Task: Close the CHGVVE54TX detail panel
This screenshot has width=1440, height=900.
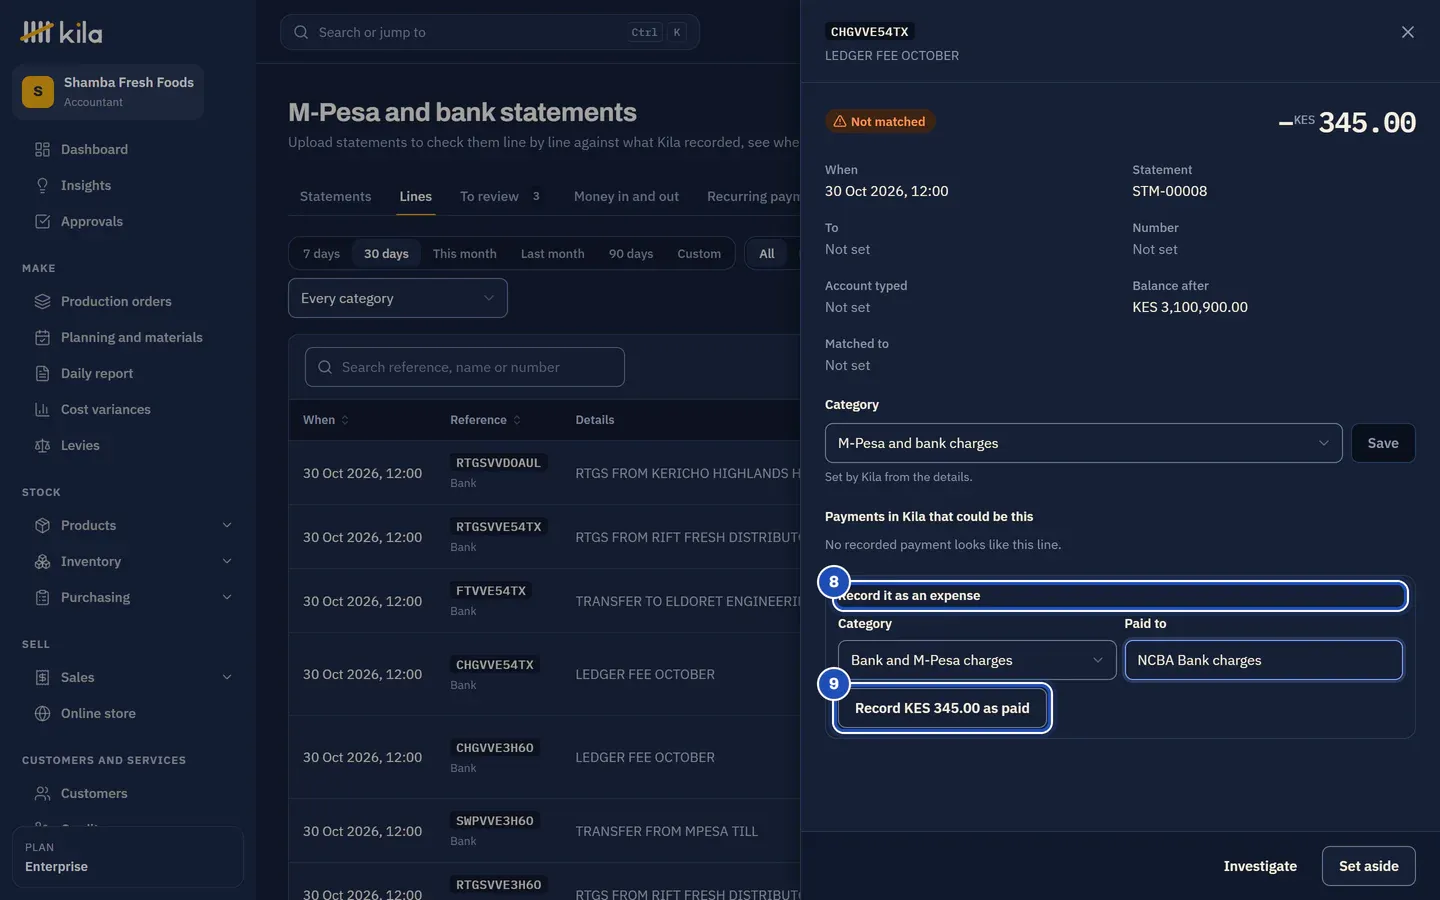Action: point(1408,32)
